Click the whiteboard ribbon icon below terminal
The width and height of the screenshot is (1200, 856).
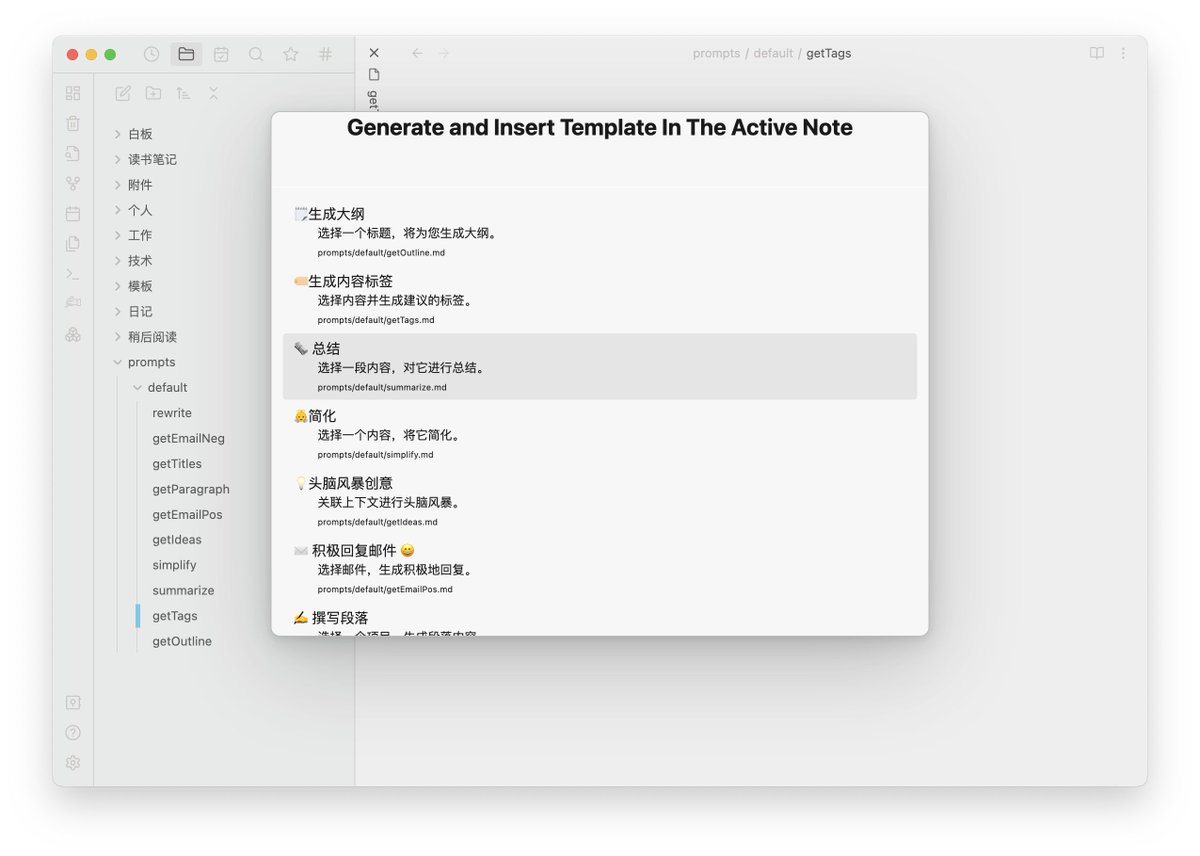[73, 302]
